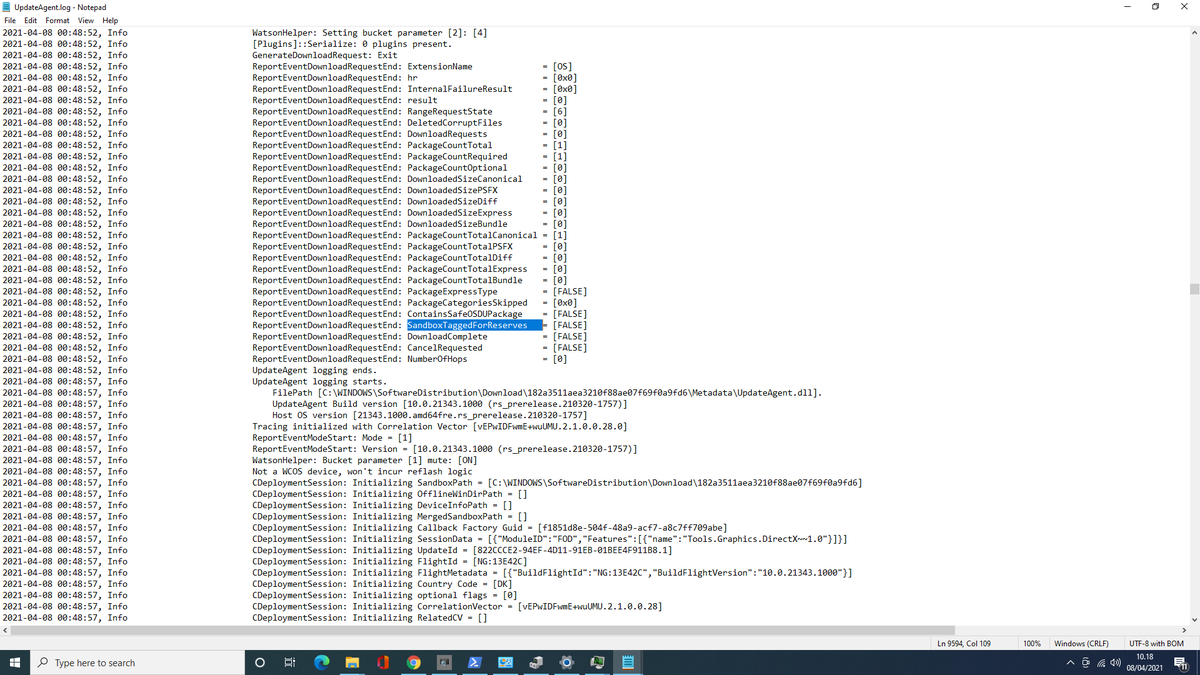The height and width of the screenshot is (675, 1200).
Task: Click the DeletedCorruptFiles log entry
Action: click(410, 123)
